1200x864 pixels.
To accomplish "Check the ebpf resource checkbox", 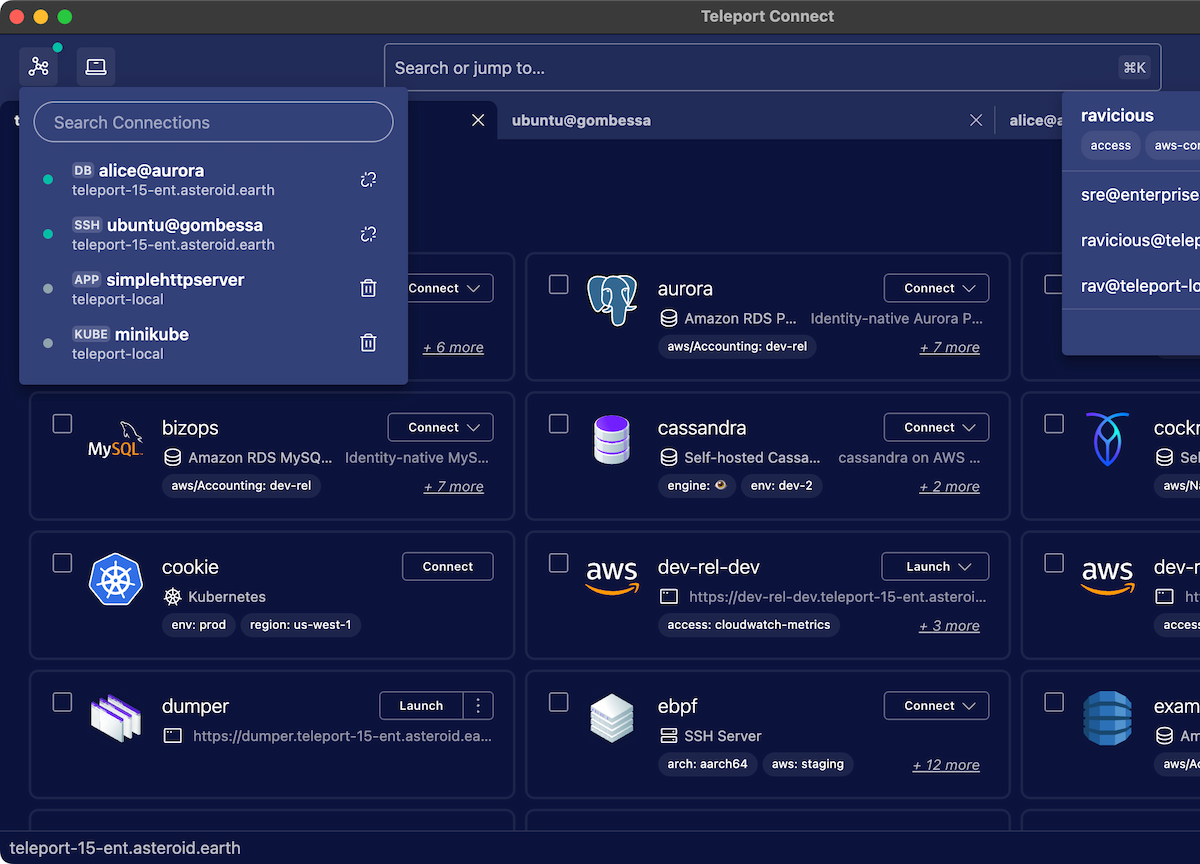I will [x=558, y=702].
